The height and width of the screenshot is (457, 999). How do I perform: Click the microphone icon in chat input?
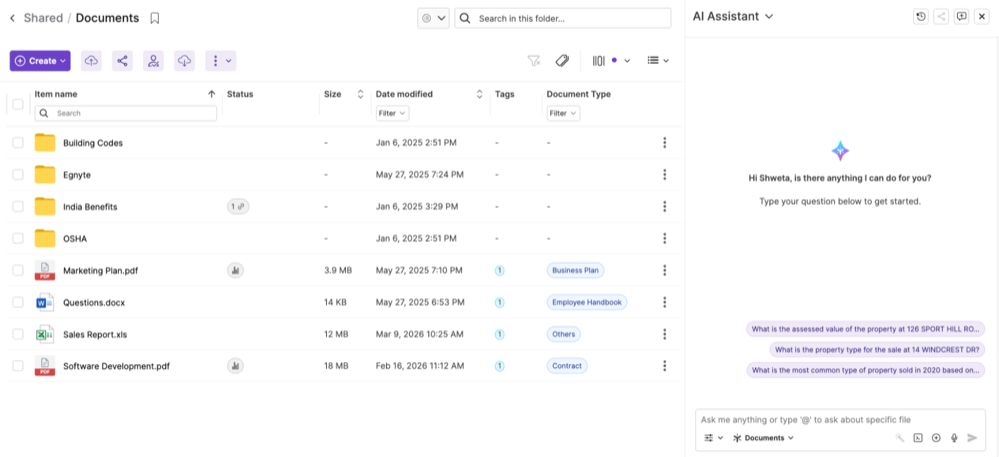click(954, 438)
